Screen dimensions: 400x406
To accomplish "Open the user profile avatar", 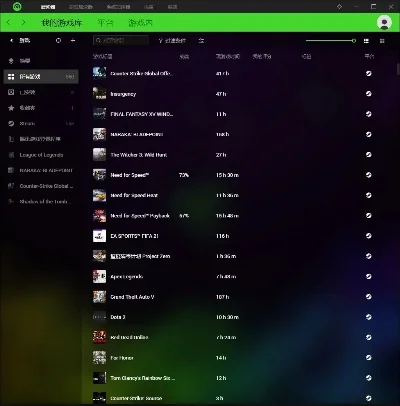I will (x=384, y=23).
